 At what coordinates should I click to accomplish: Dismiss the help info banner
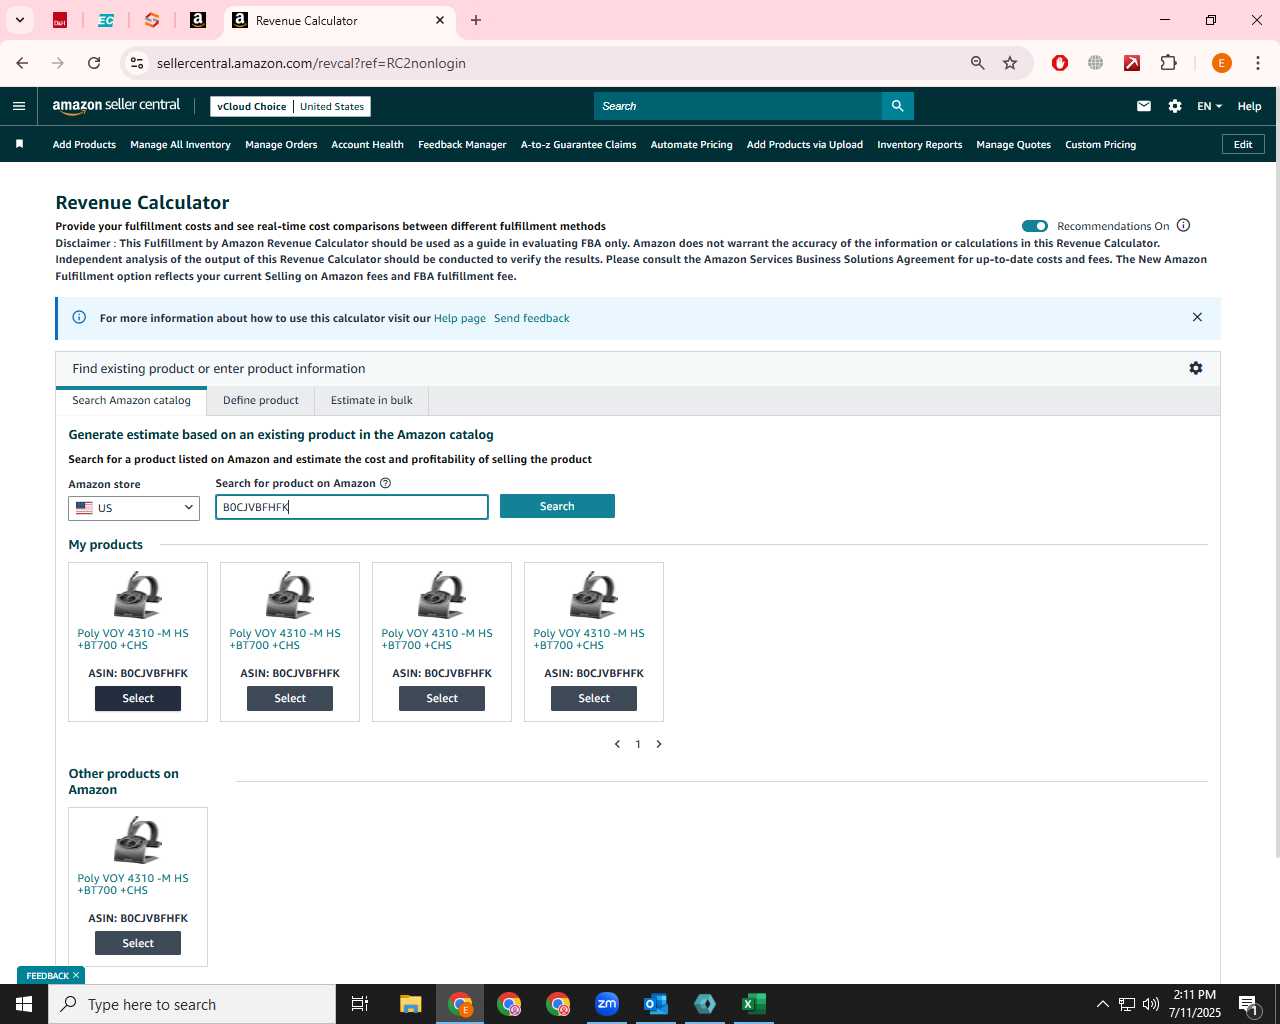[1197, 317]
